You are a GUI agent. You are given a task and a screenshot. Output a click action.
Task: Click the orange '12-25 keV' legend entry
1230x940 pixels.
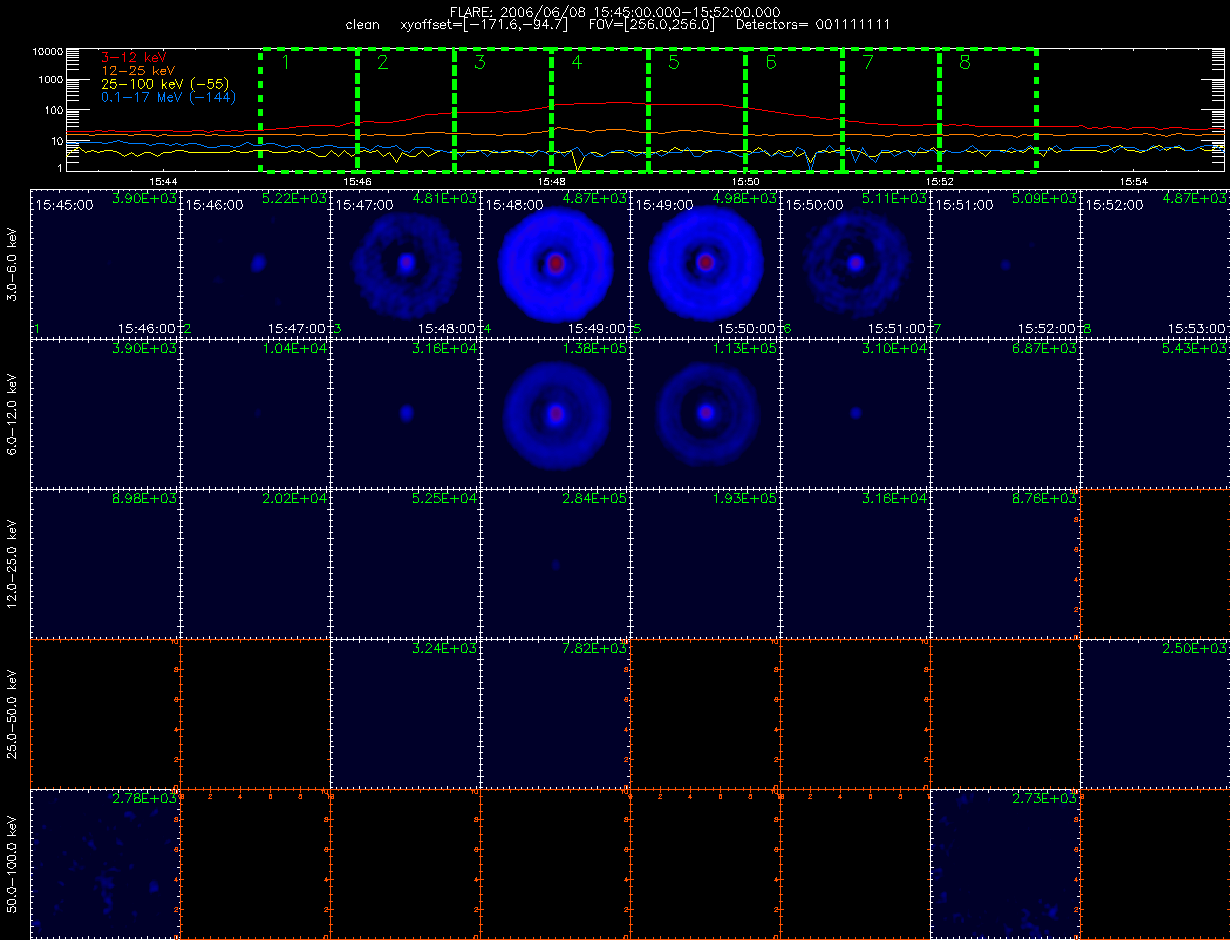(138, 72)
